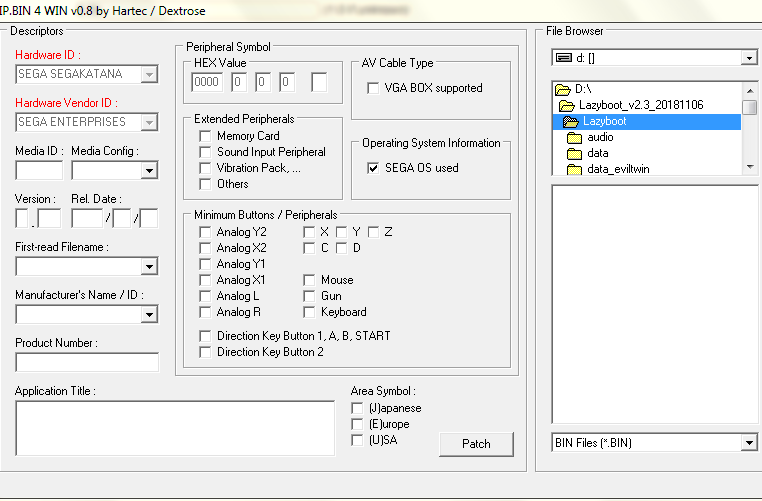Click folder tree scroll up arrow
762x501 pixels.
750,91
